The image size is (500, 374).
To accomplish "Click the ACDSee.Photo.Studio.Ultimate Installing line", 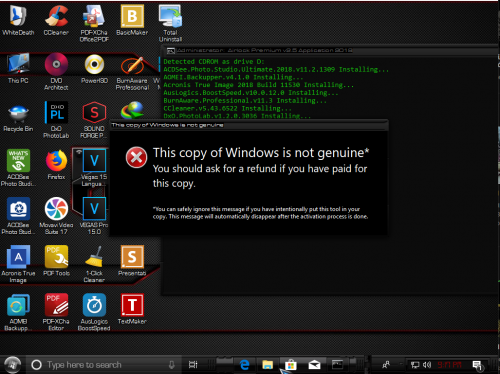I will 276,69.
